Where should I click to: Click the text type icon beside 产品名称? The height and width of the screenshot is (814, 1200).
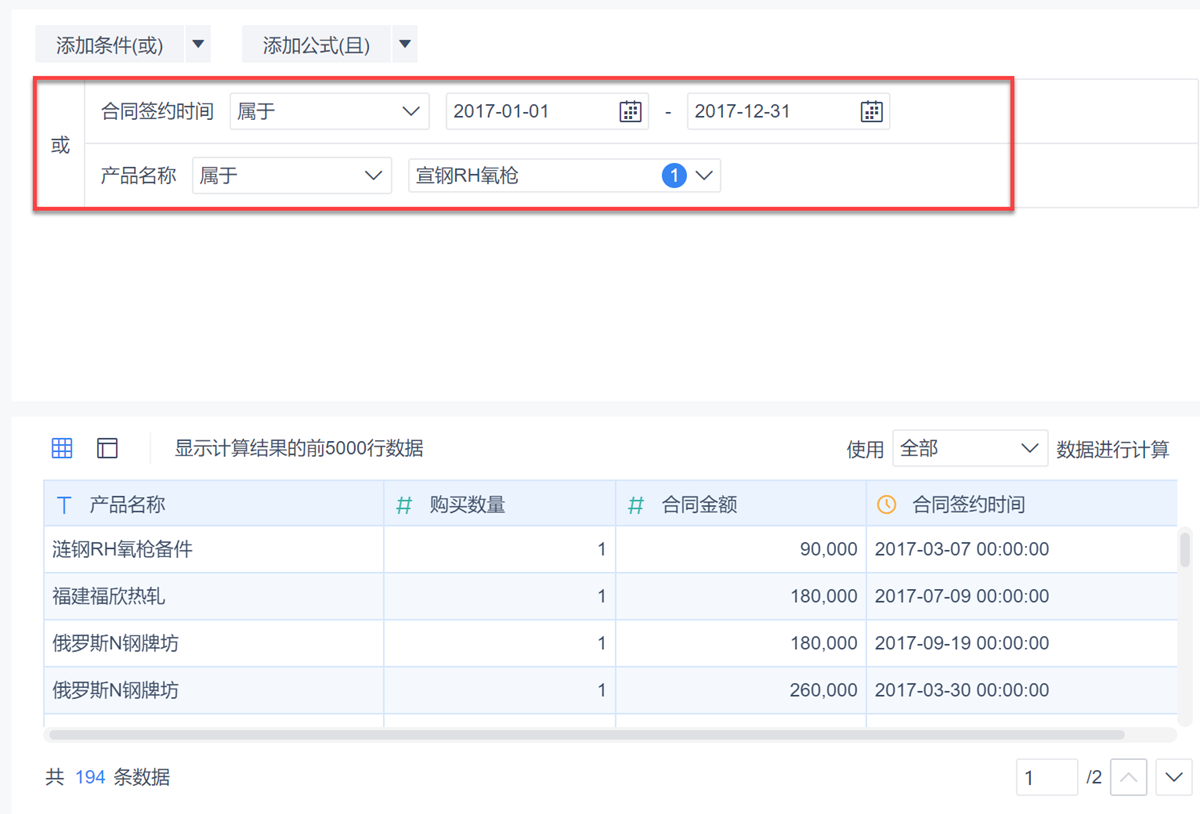pos(65,505)
